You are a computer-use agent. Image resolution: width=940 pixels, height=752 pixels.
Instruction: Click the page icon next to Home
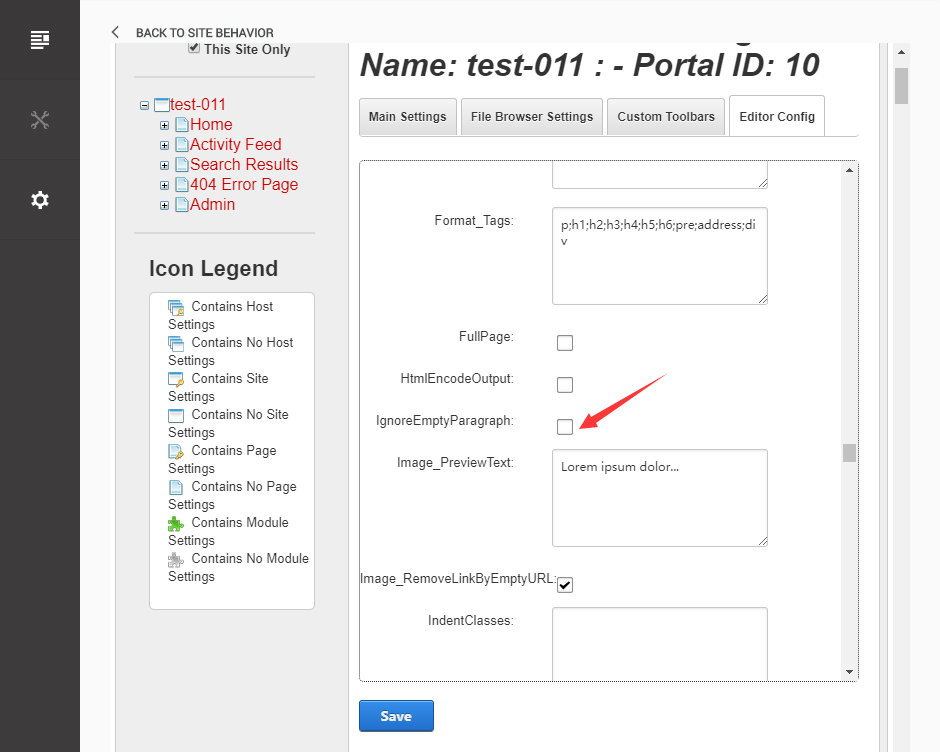click(181, 125)
